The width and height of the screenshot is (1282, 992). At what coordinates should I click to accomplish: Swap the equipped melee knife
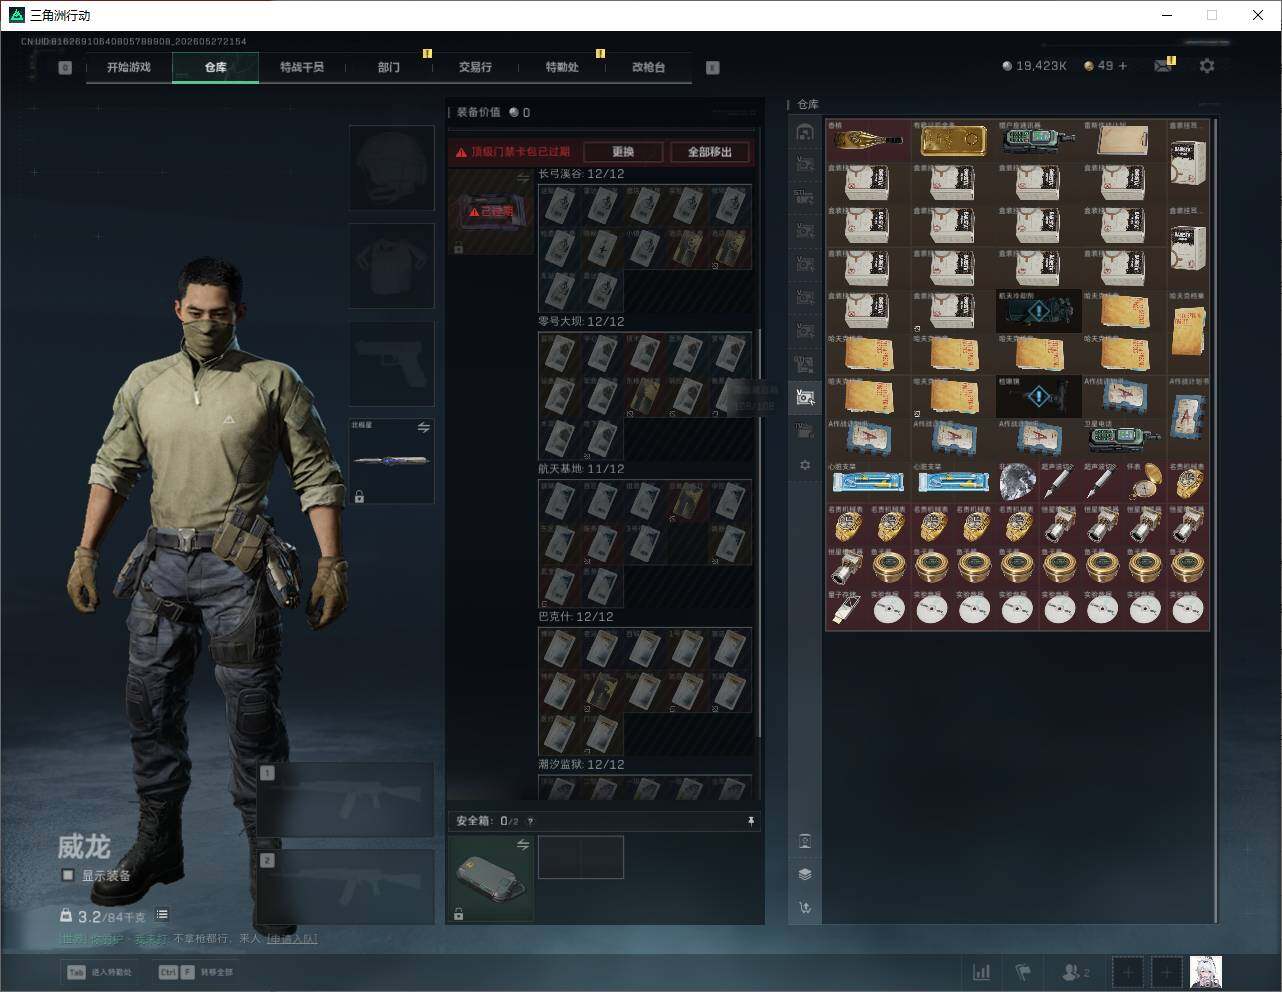coord(424,427)
